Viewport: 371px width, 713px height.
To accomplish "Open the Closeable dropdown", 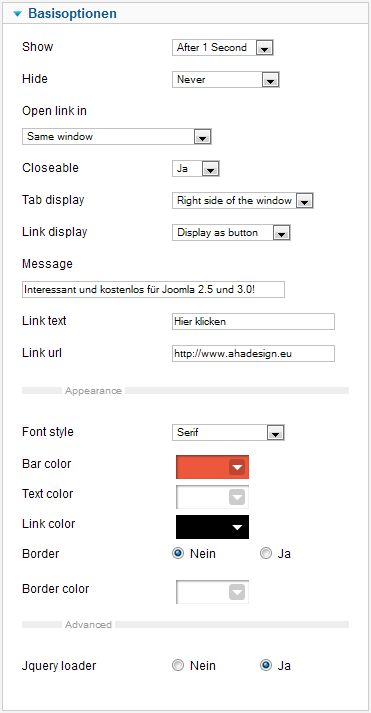I will [x=196, y=168].
